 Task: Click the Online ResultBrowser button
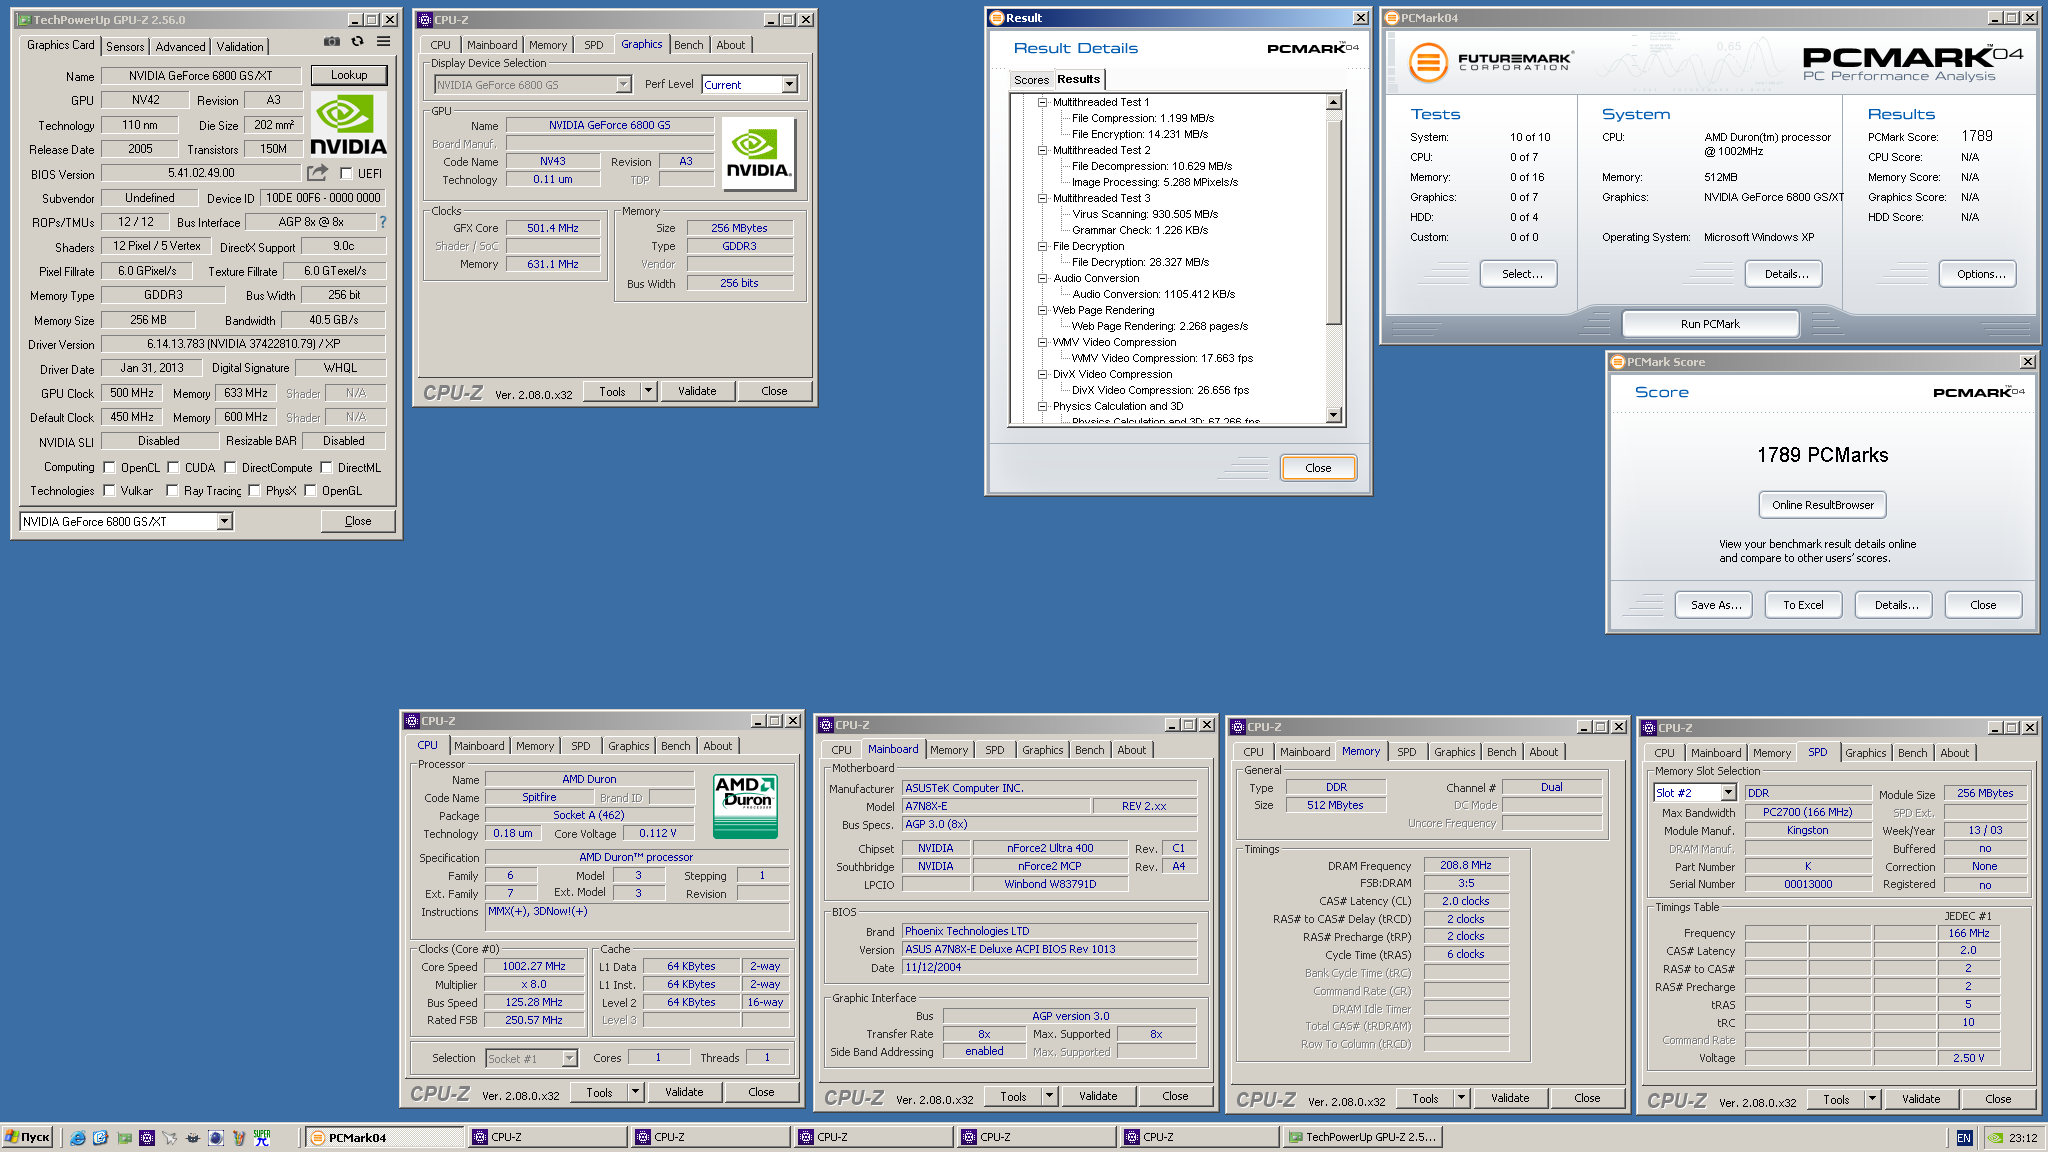point(1823,505)
